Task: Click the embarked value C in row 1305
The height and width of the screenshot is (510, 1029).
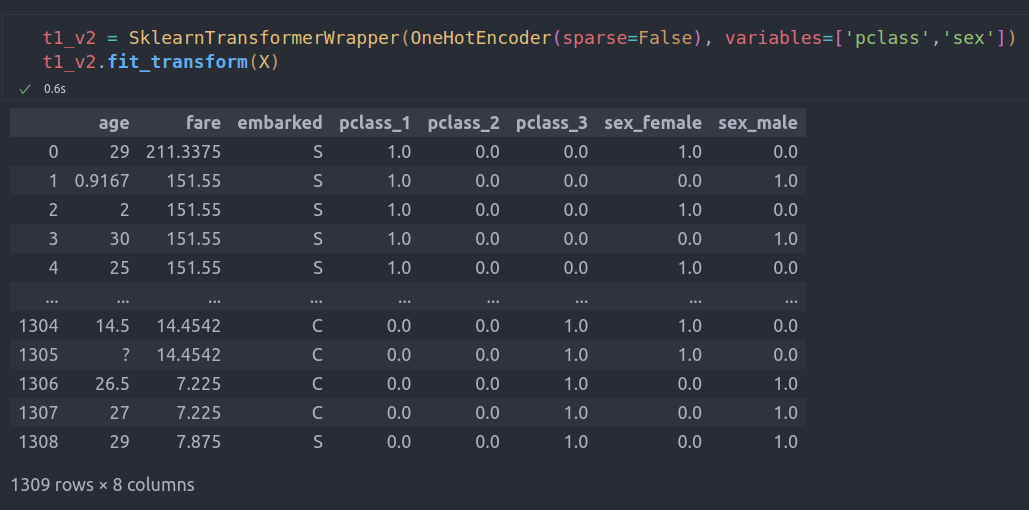Action: (x=317, y=355)
